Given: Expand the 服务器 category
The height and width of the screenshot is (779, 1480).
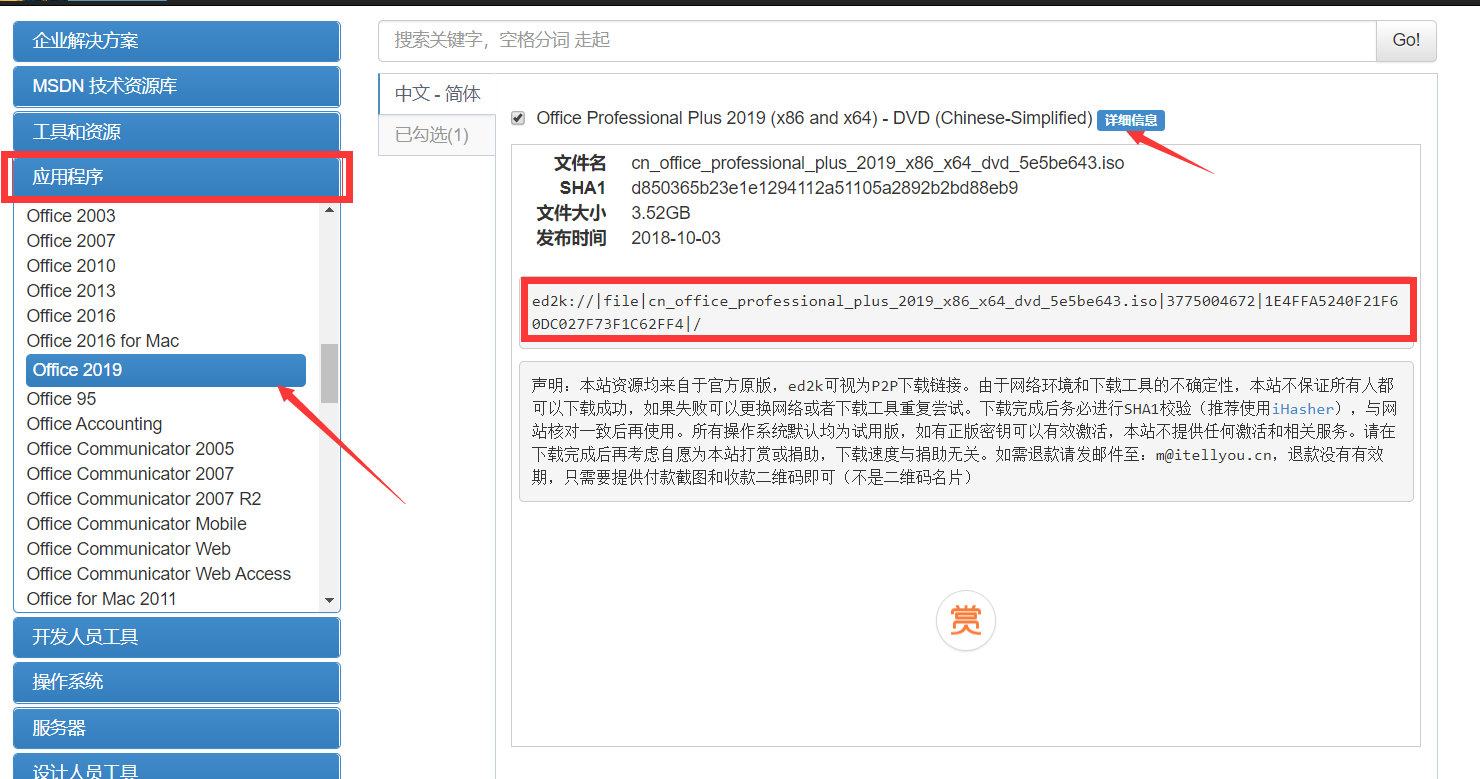Looking at the screenshot, I should click(x=176, y=728).
